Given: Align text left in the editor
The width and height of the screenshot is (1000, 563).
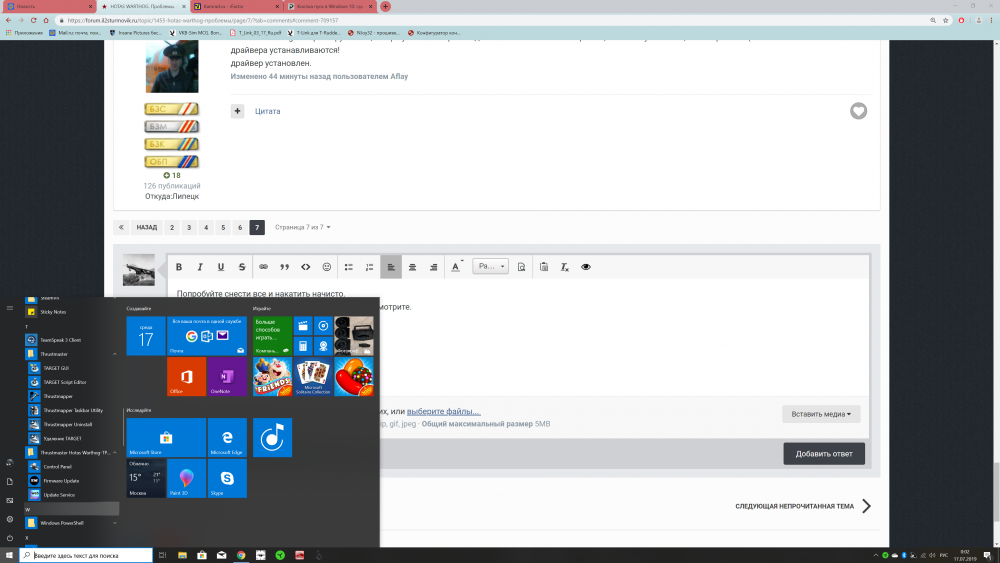Looking at the screenshot, I should 391,267.
